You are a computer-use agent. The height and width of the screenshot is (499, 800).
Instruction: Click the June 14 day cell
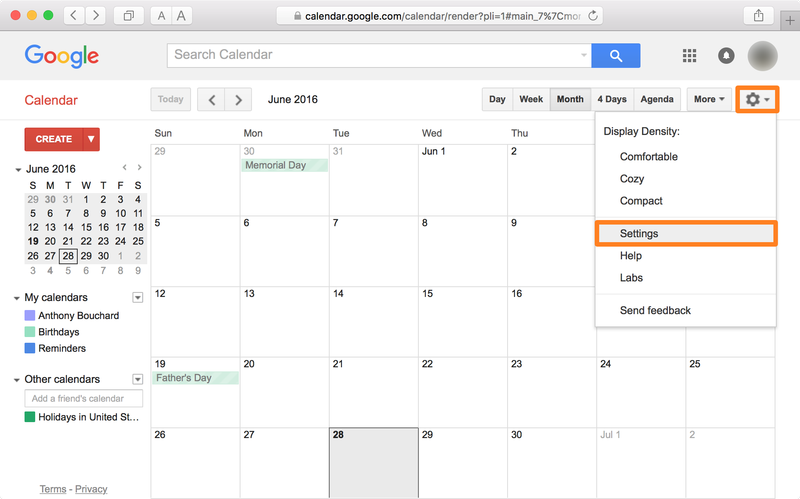(x=373, y=322)
